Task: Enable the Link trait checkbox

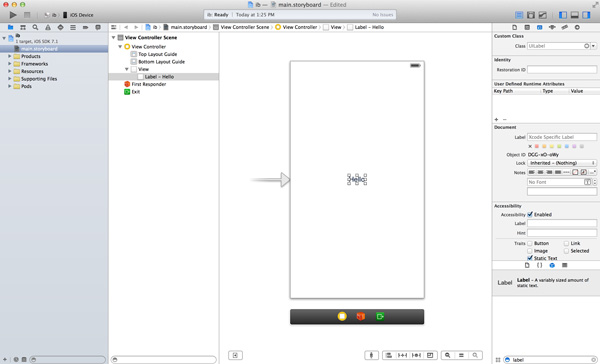Action: pyautogui.click(x=566, y=243)
